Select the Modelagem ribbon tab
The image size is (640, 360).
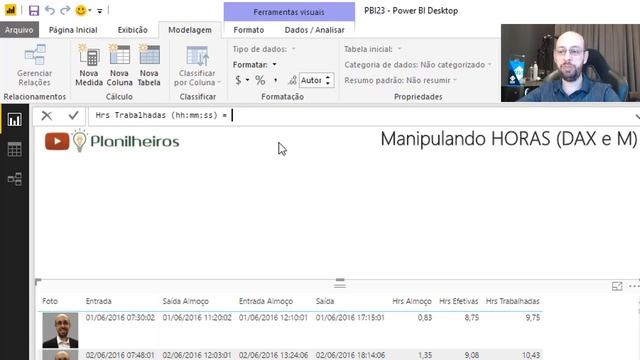[190, 30]
